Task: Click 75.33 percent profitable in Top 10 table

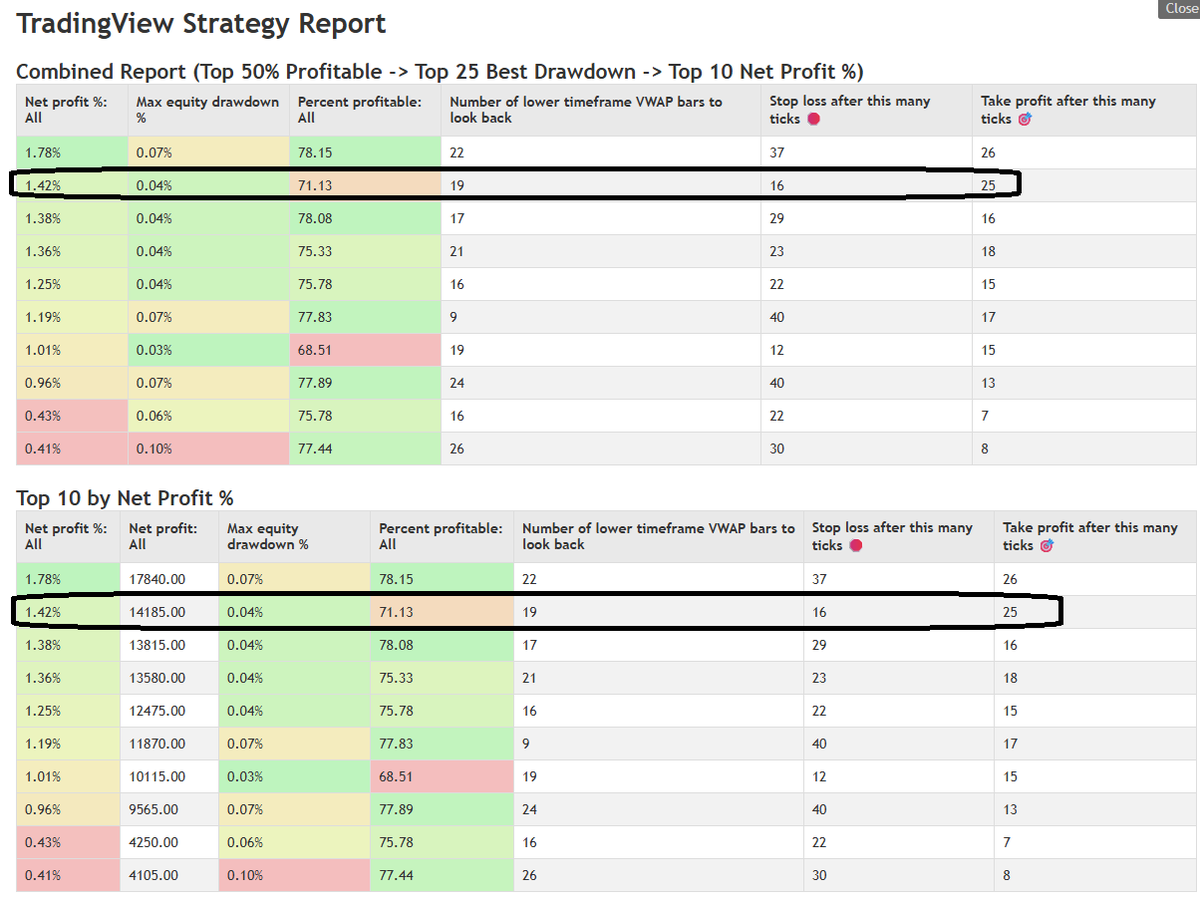Action: 442,678
